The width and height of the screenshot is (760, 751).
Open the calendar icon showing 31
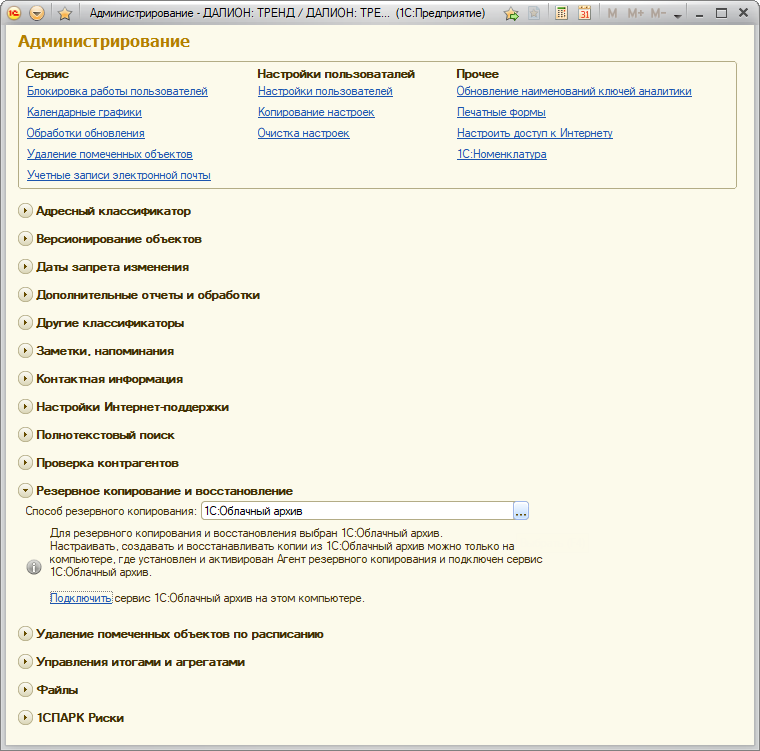coord(585,13)
